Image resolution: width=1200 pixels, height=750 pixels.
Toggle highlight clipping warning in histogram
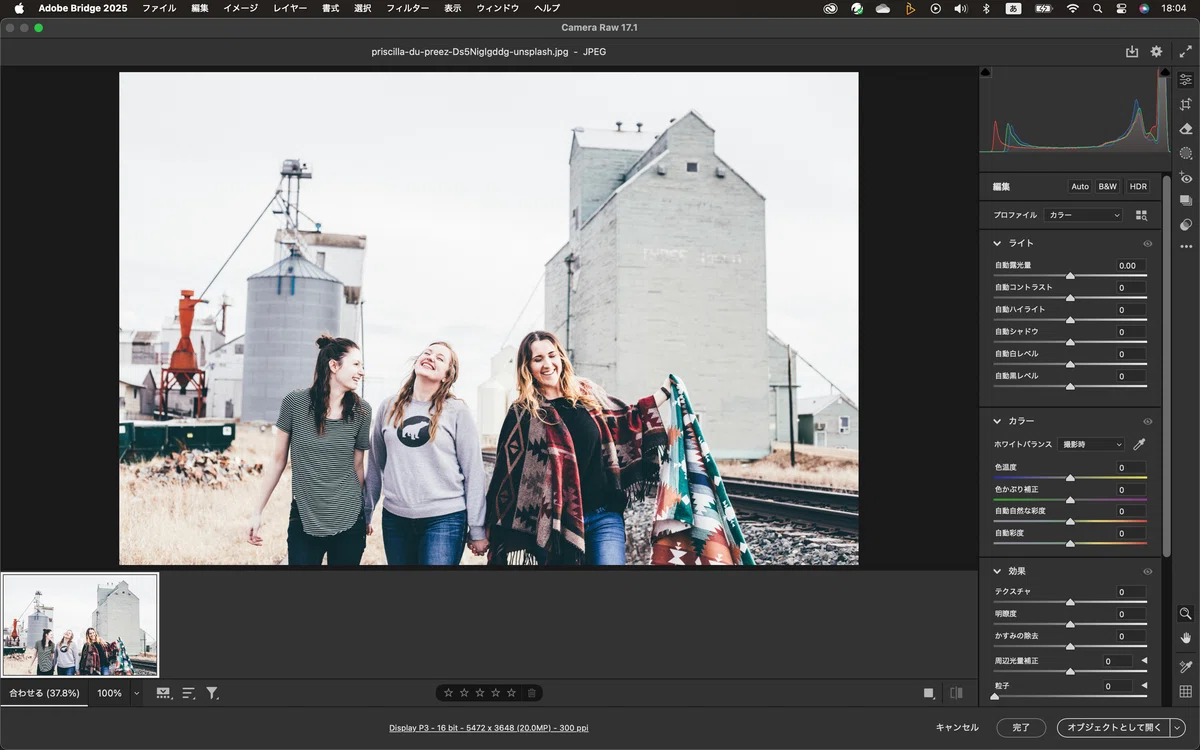[1164, 73]
